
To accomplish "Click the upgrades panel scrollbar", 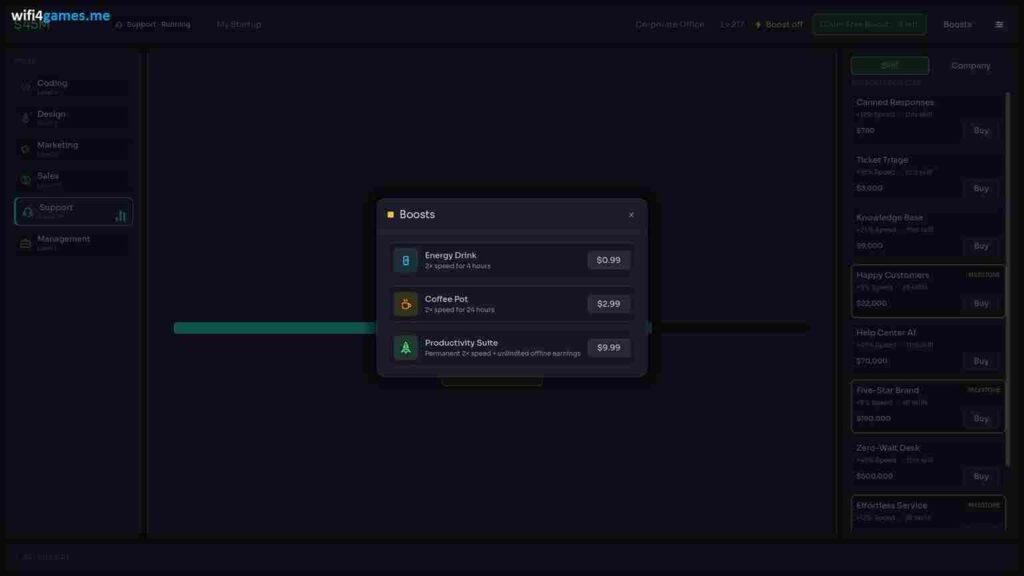I will point(1008,279).
